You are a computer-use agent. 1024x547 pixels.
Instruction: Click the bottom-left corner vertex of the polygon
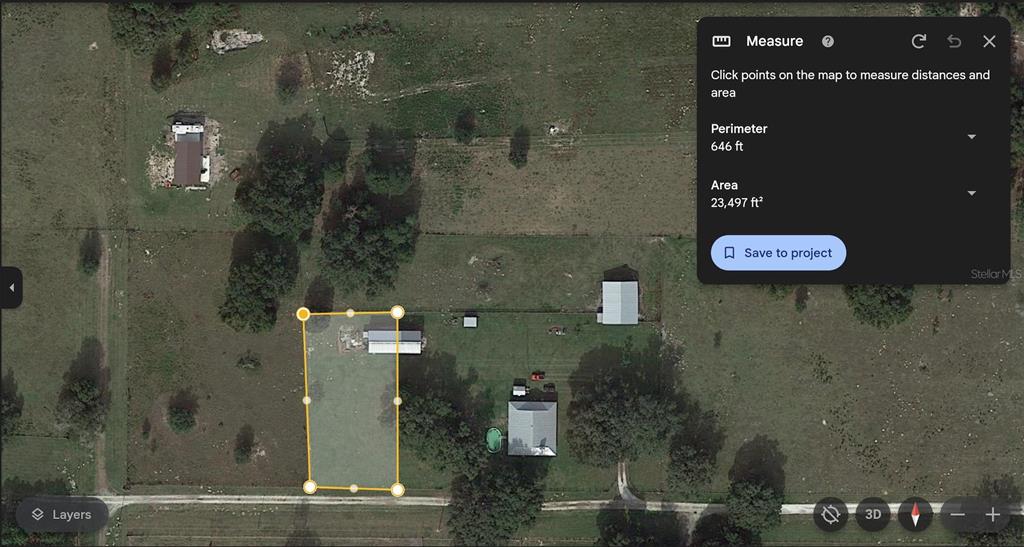pyautogui.click(x=310, y=486)
